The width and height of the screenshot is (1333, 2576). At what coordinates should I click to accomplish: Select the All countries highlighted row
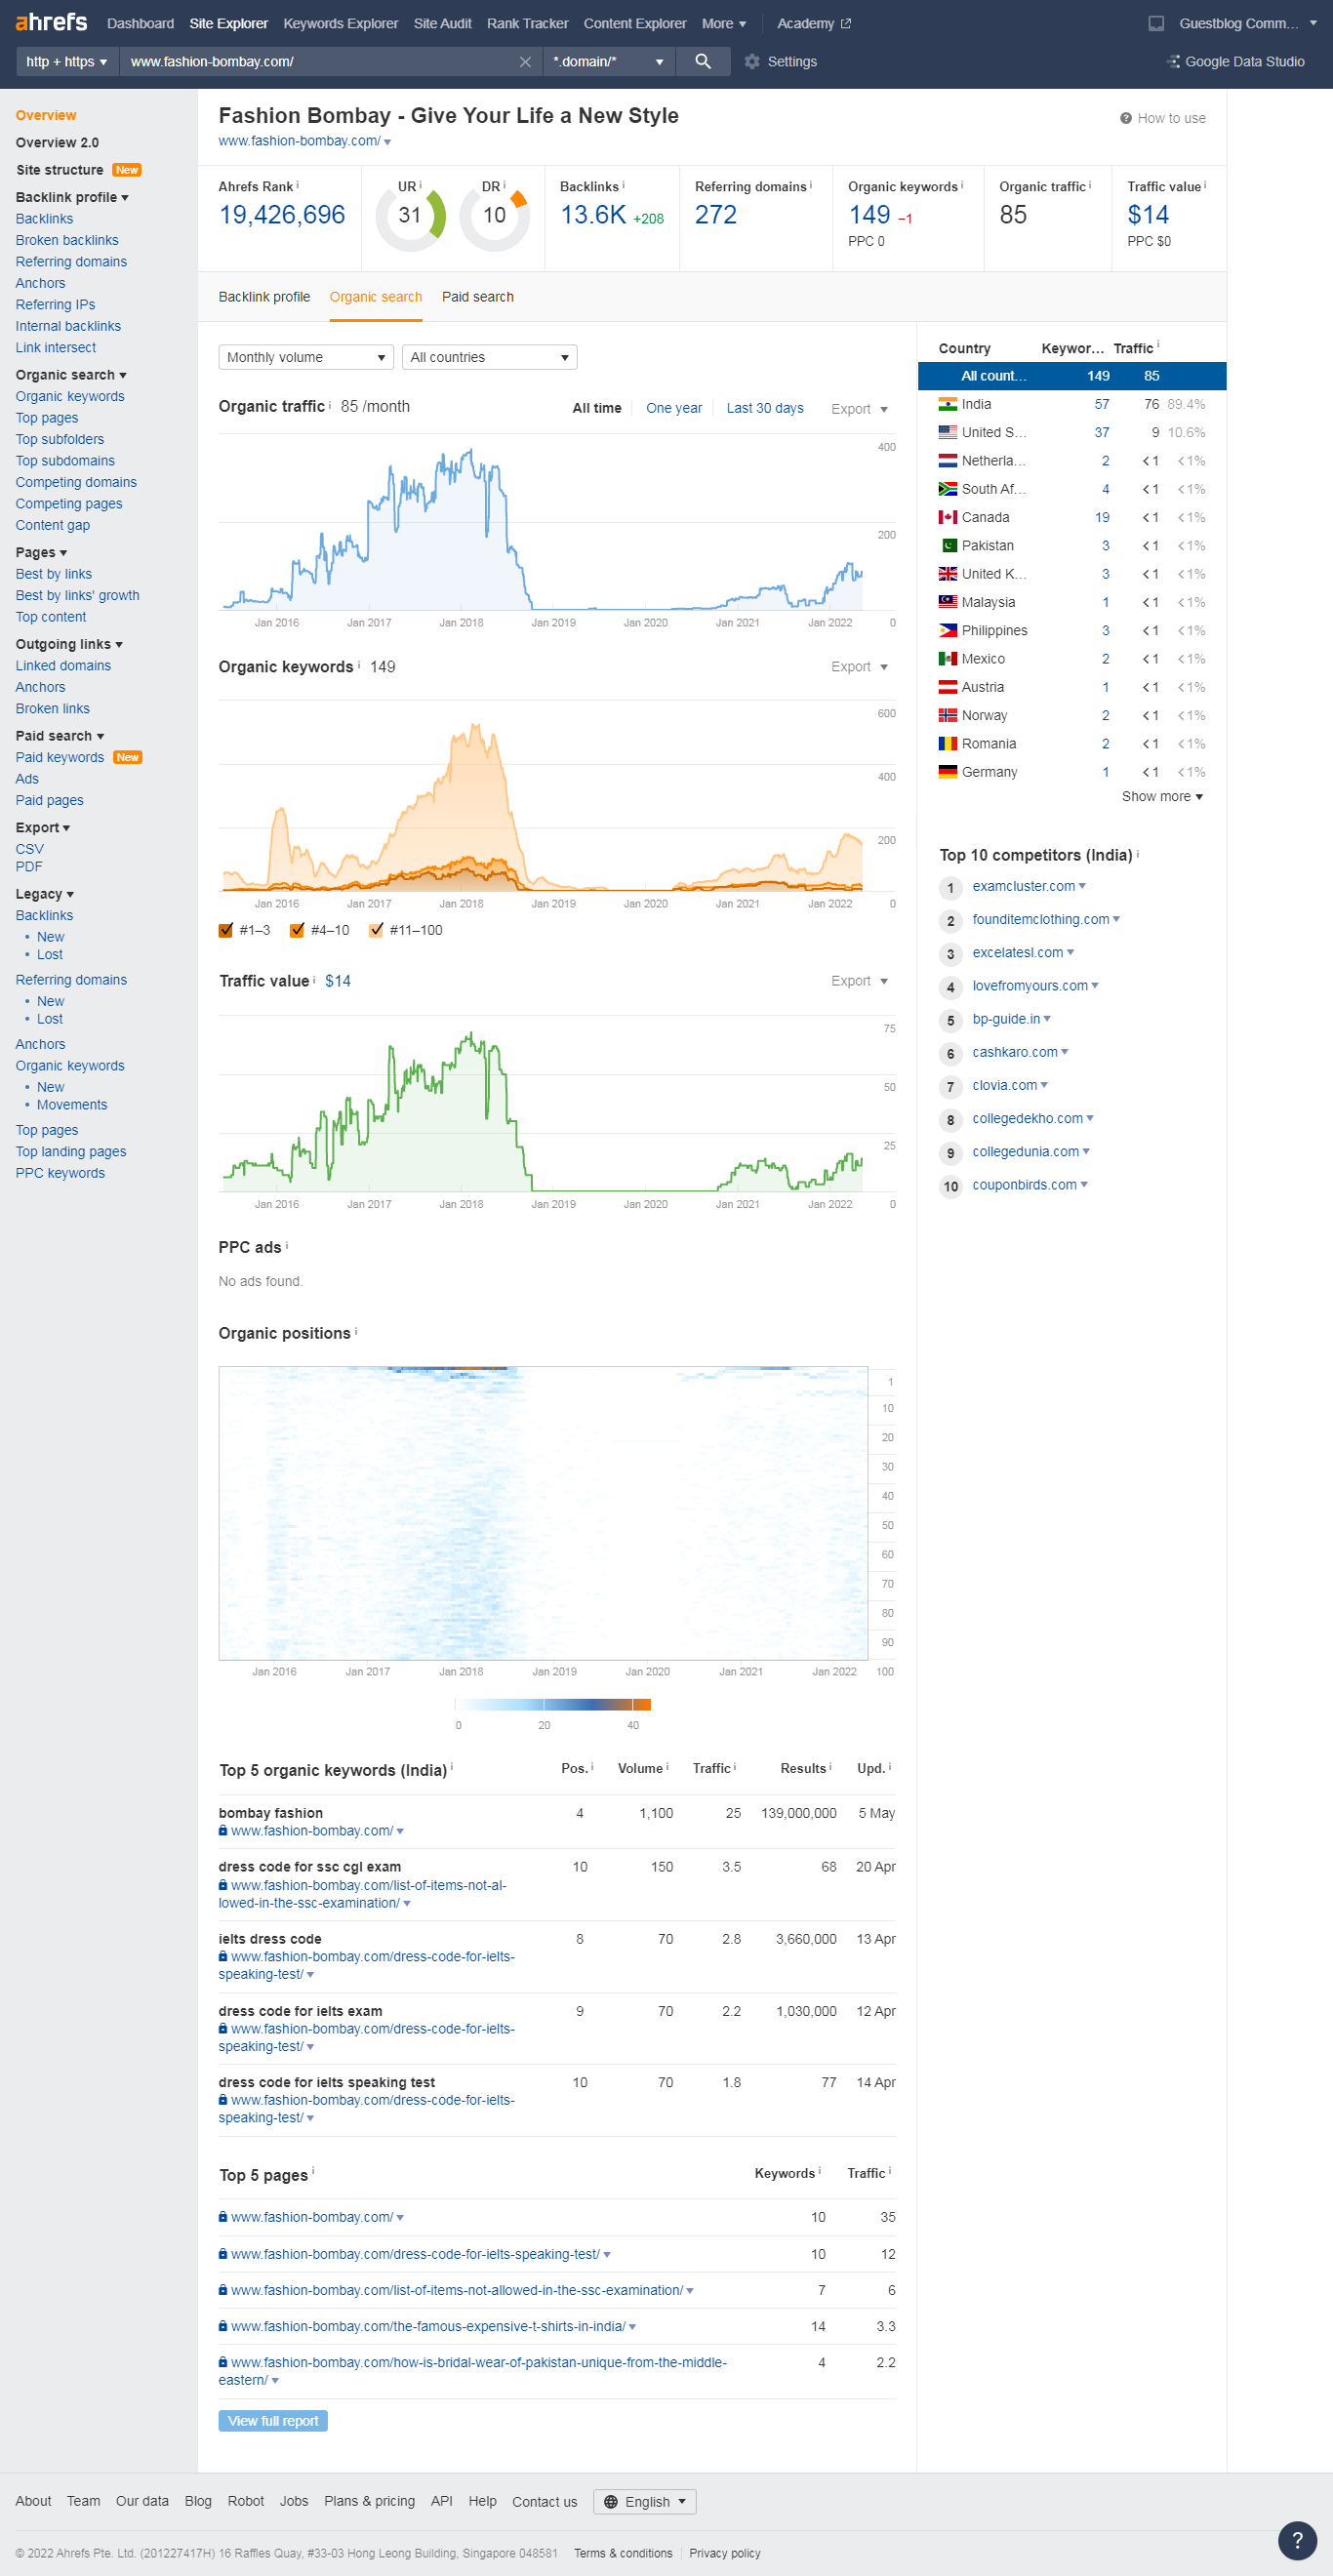click(1072, 376)
